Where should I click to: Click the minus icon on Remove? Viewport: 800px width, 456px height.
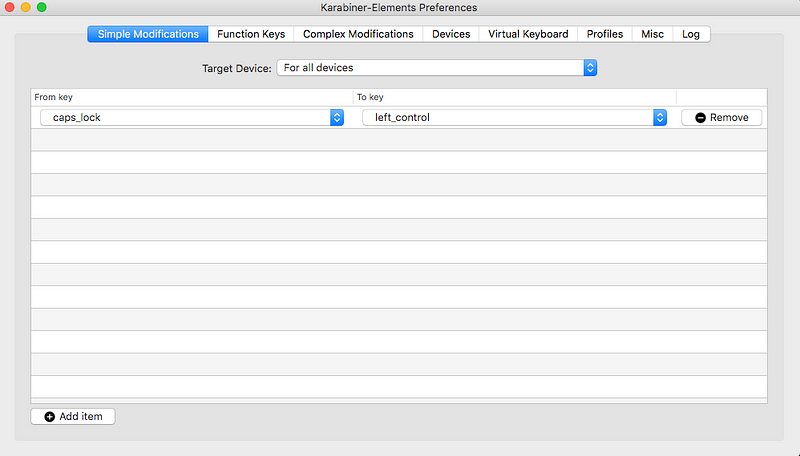click(x=701, y=118)
